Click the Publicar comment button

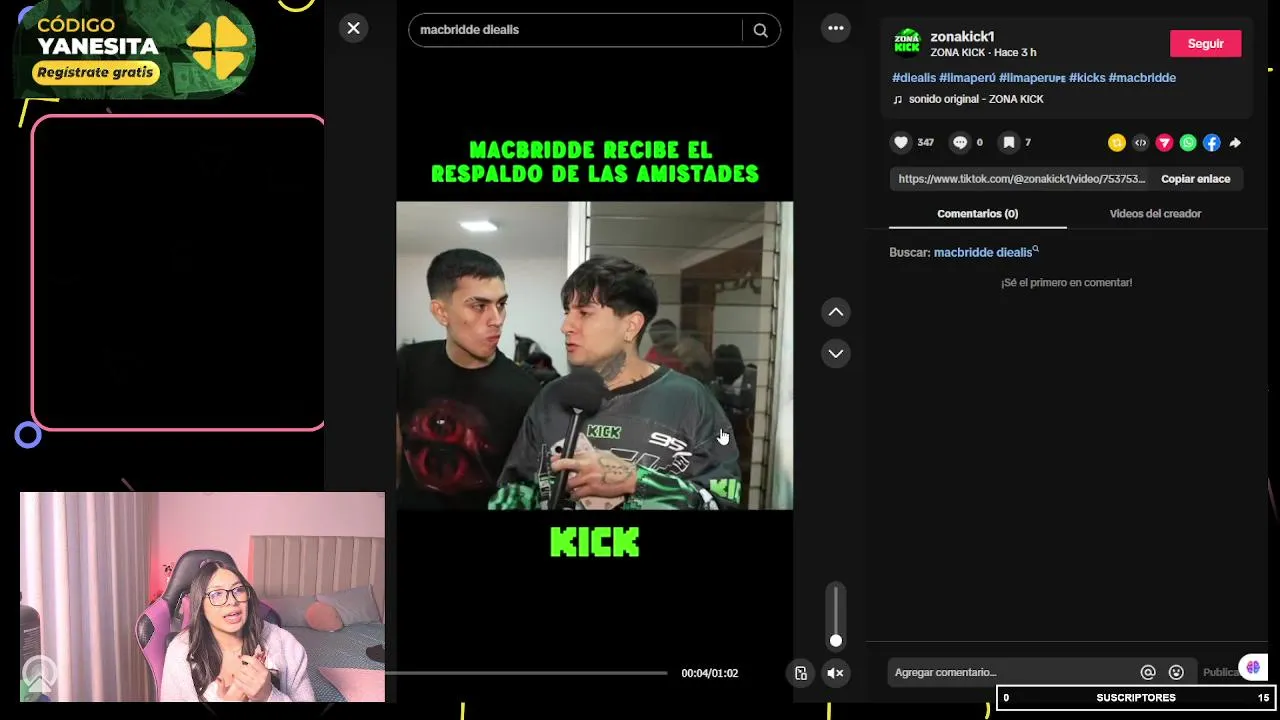1221,673
